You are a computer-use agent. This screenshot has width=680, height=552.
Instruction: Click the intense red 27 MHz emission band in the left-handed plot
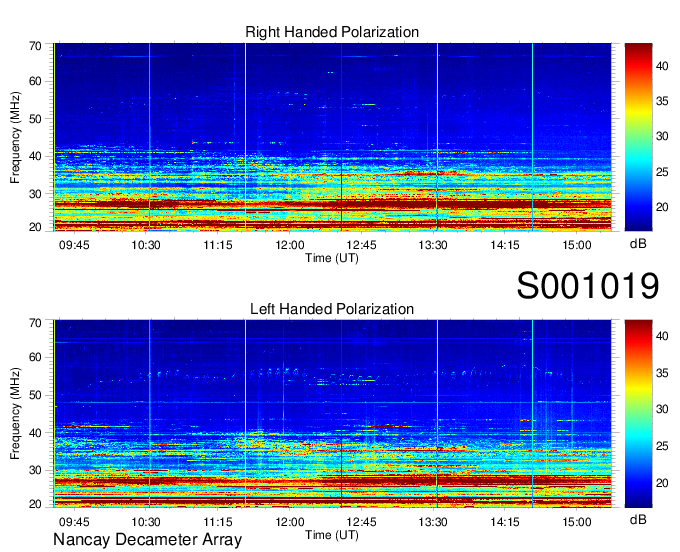pos(333,480)
